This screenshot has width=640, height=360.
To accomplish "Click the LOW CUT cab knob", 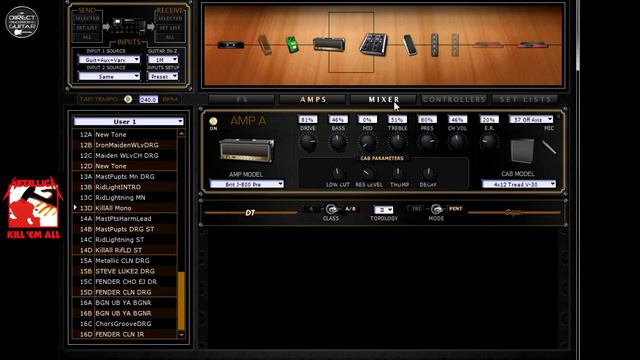I will point(337,173).
